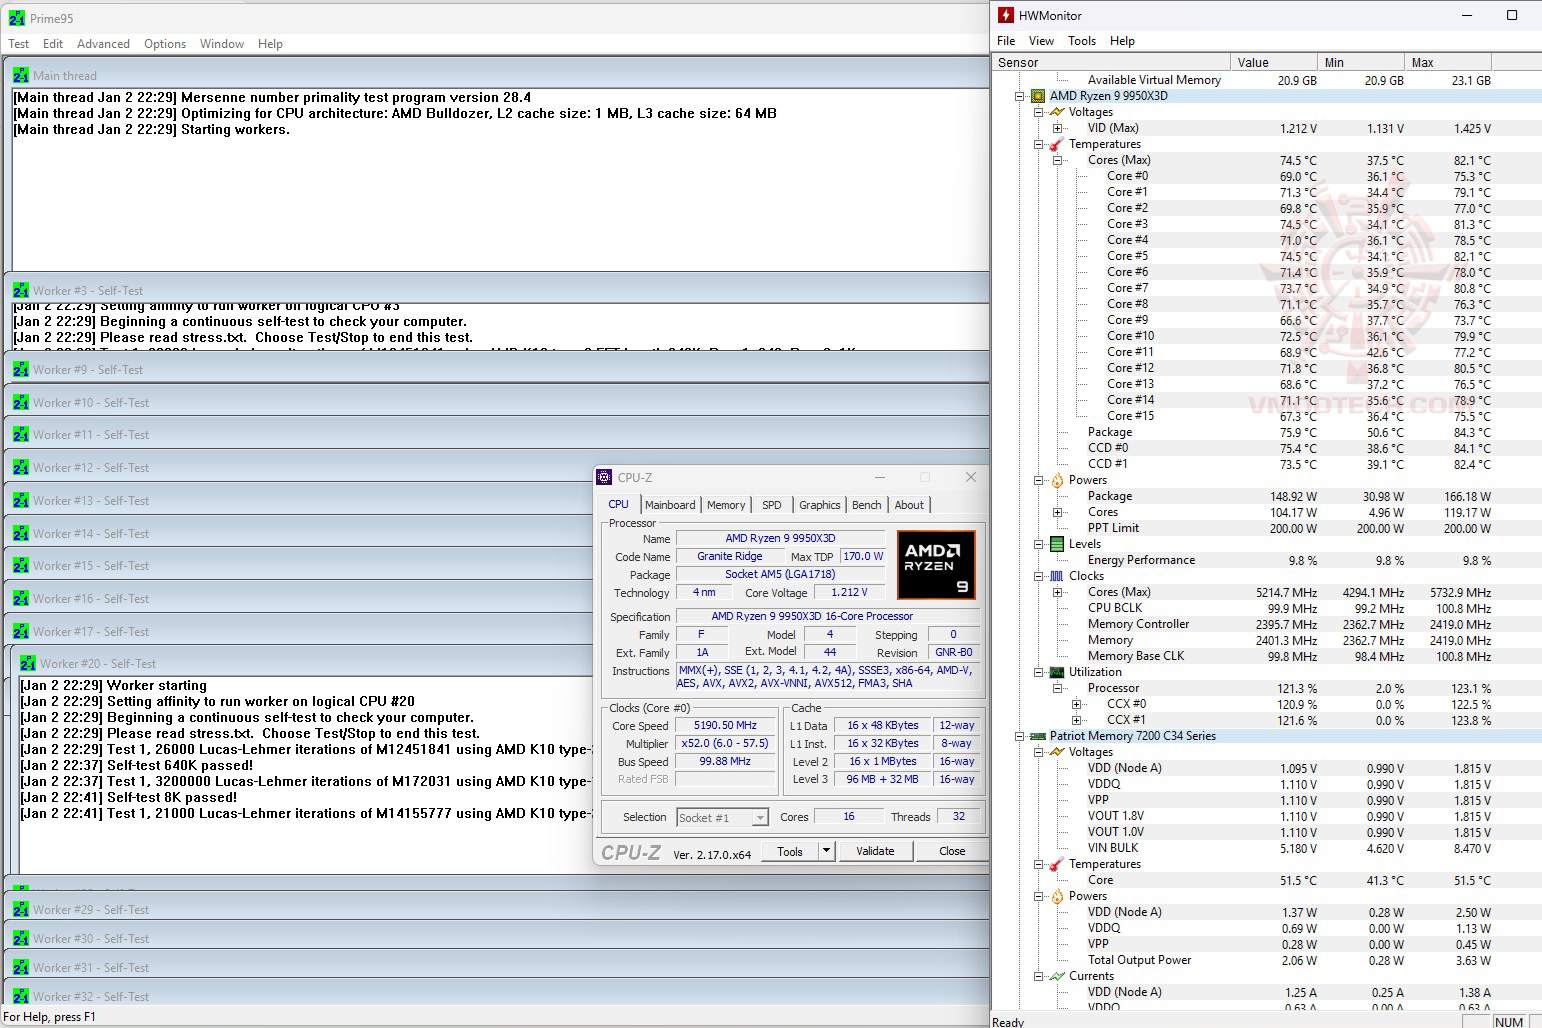Image resolution: width=1542 pixels, height=1028 pixels.
Task: Select the Energy Performance row
Action: click(x=1289, y=560)
